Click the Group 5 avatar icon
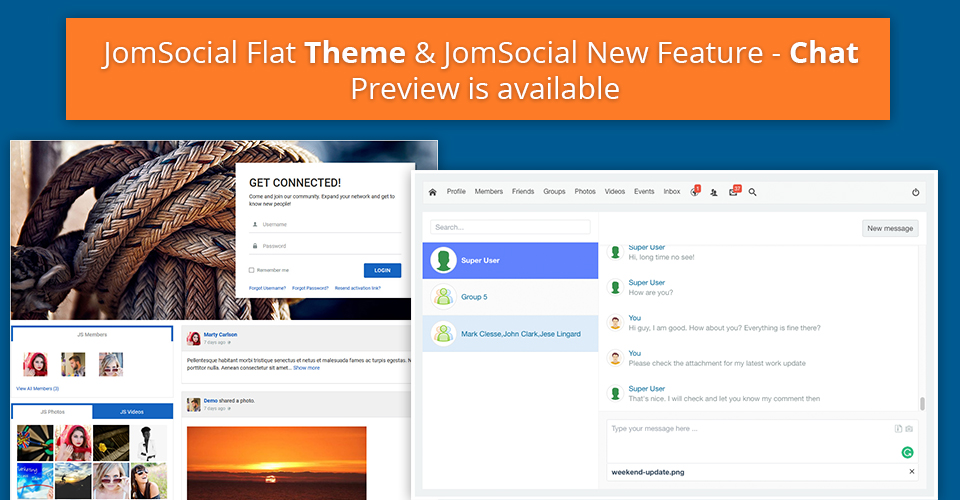The image size is (960, 500). coord(443,297)
